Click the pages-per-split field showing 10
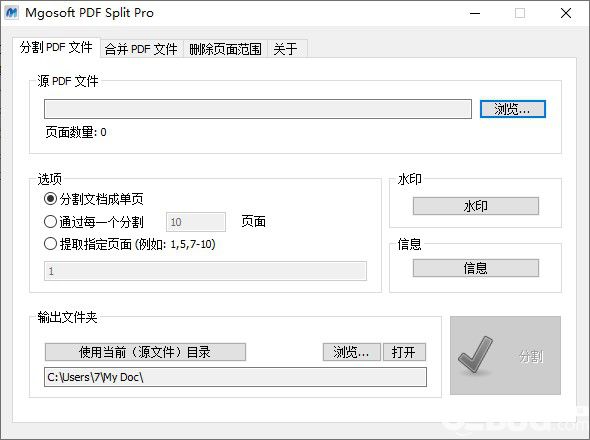 pyautogui.click(x=196, y=222)
